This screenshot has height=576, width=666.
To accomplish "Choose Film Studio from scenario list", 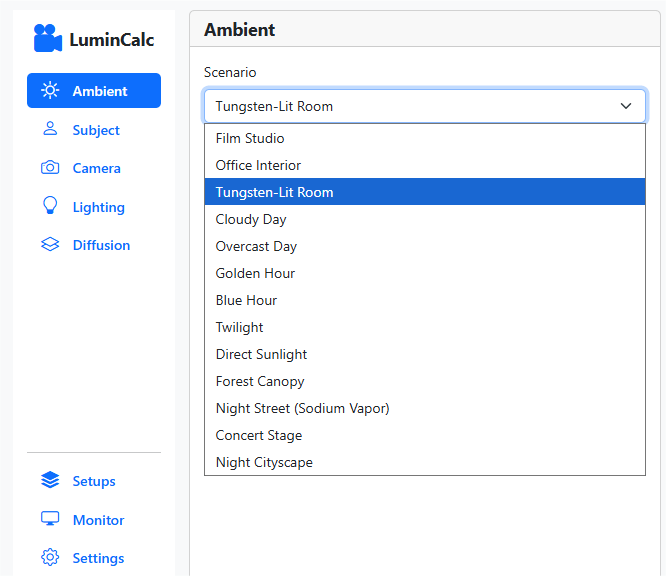I will [x=250, y=138].
